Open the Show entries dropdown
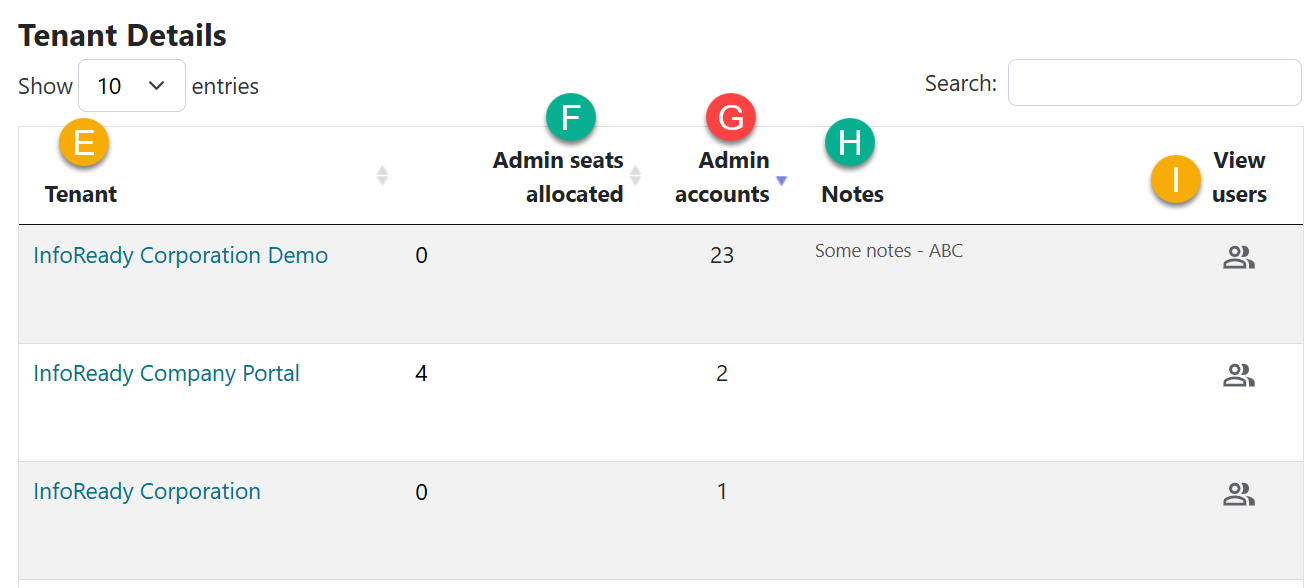 tap(132, 86)
